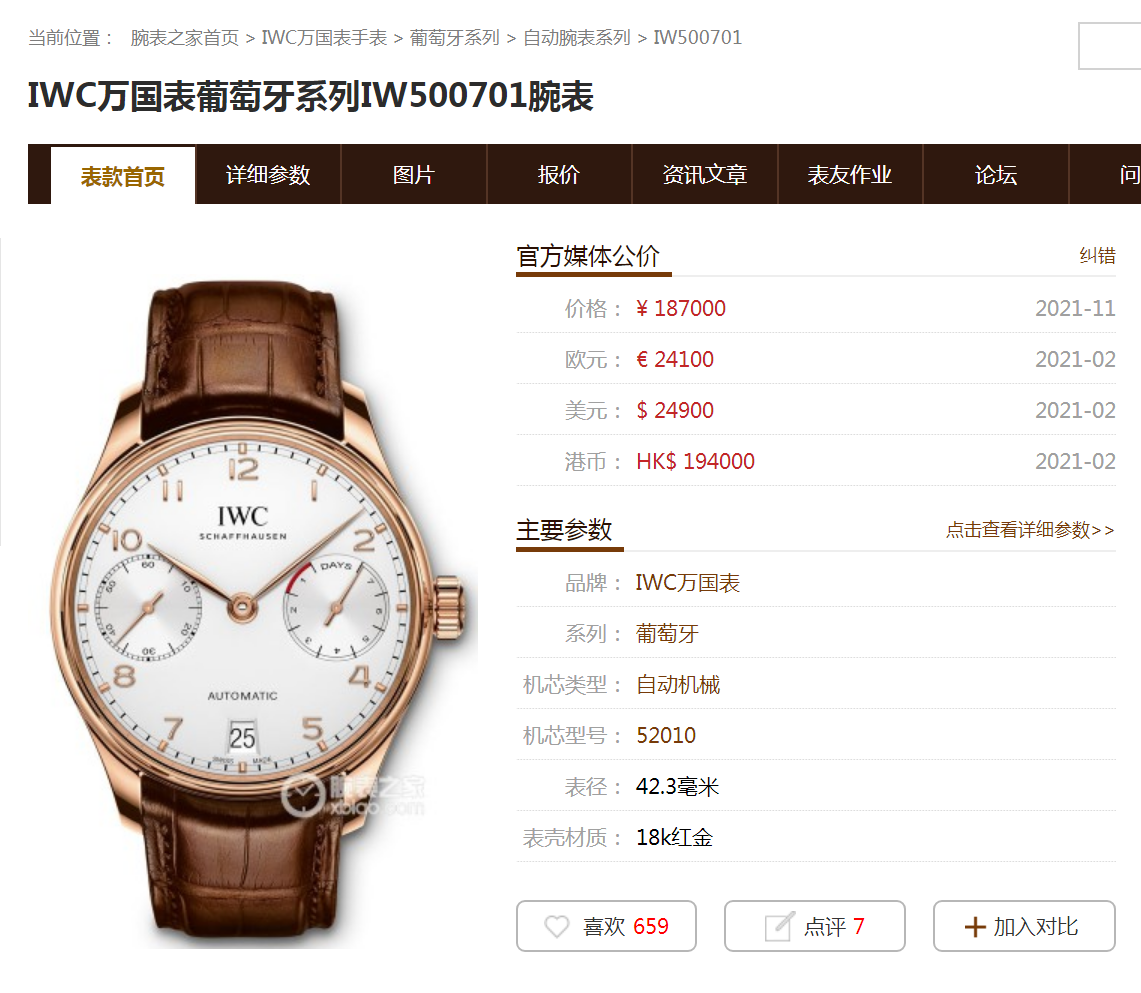Click 腕表之家首页 in the breadcrumb
The width and height of the screenshot is (1141, 993).
tap(185, 38)
